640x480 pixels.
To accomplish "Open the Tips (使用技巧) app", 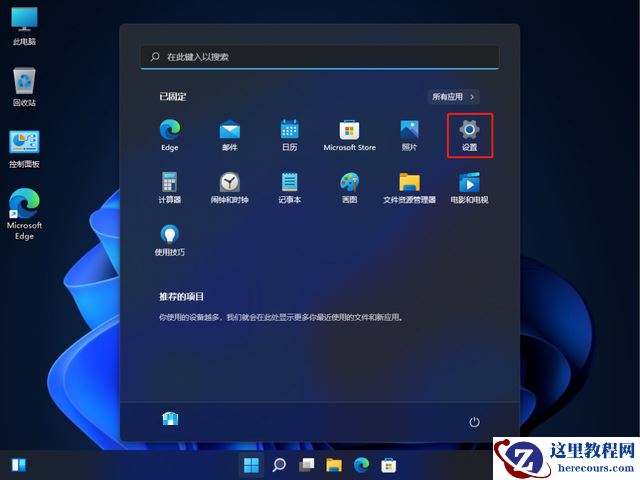I will click(x=170, y=240).
